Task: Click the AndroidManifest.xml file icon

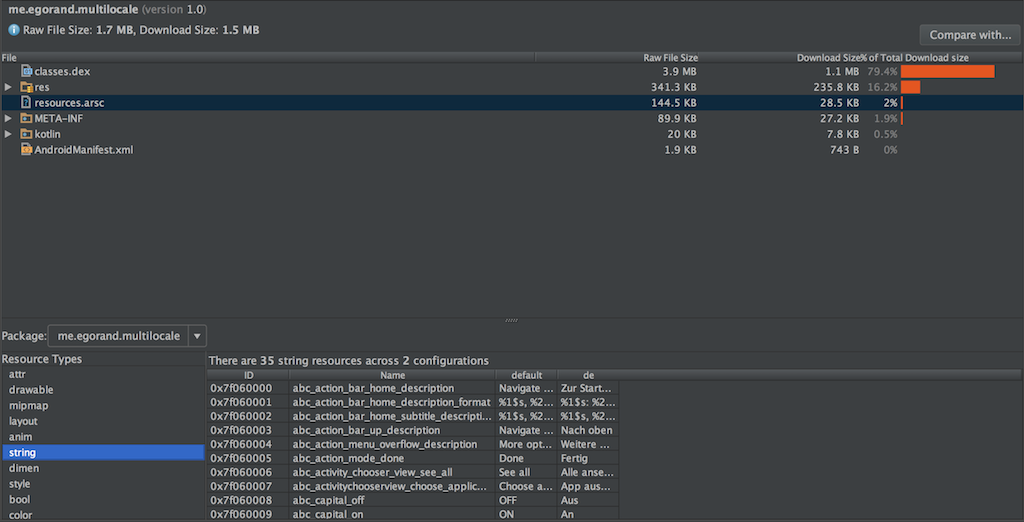Action: (x=27, y=150)
